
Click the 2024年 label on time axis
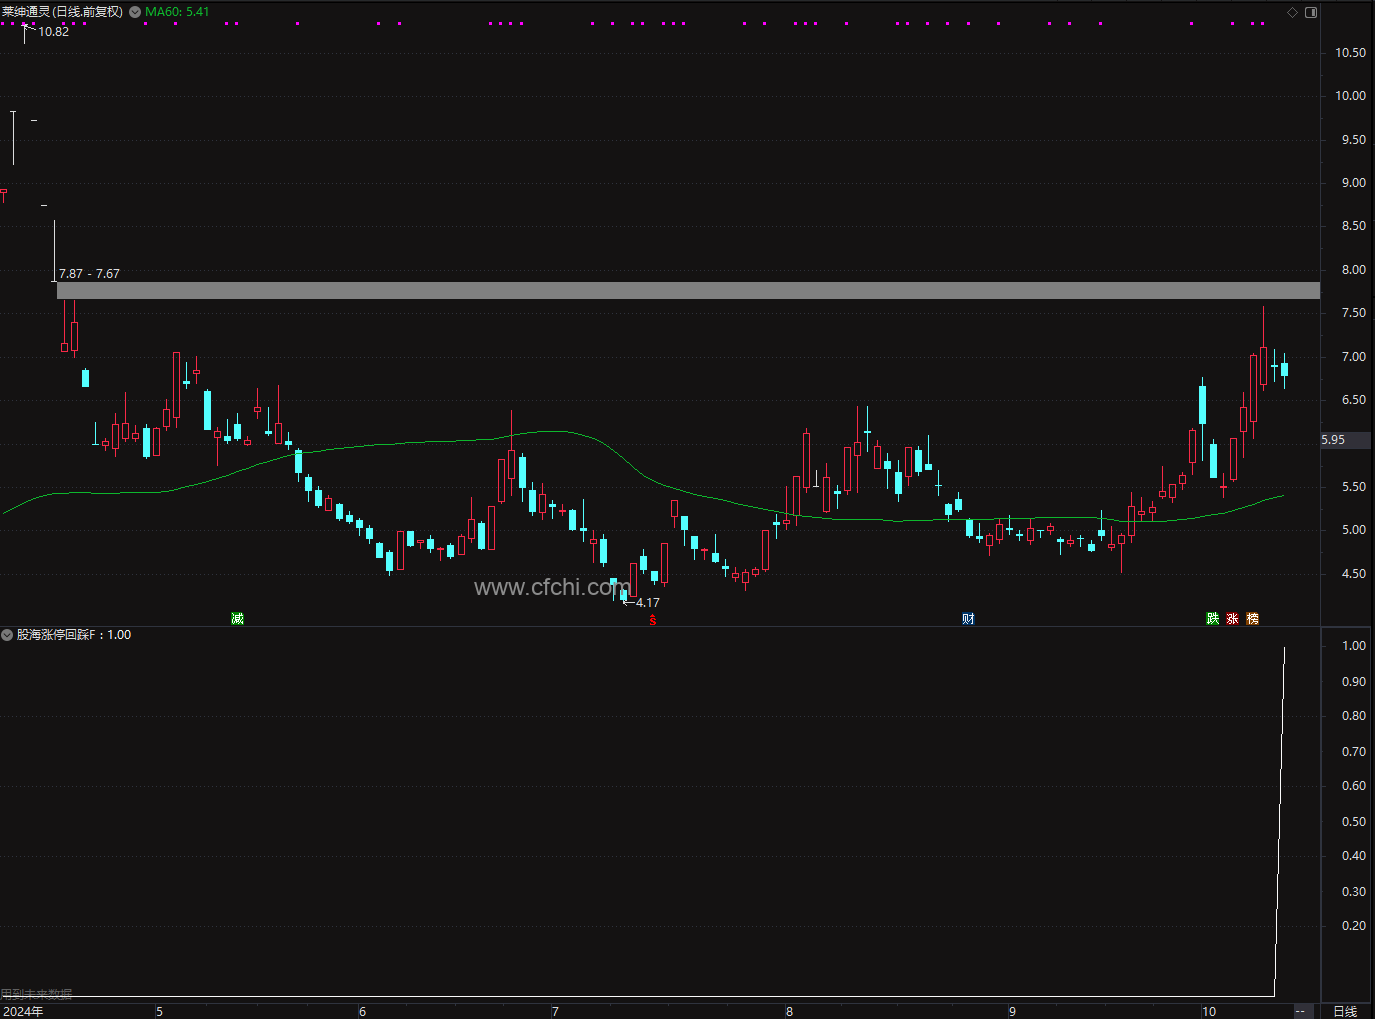pyautogui.click(x=24, y=1011)
